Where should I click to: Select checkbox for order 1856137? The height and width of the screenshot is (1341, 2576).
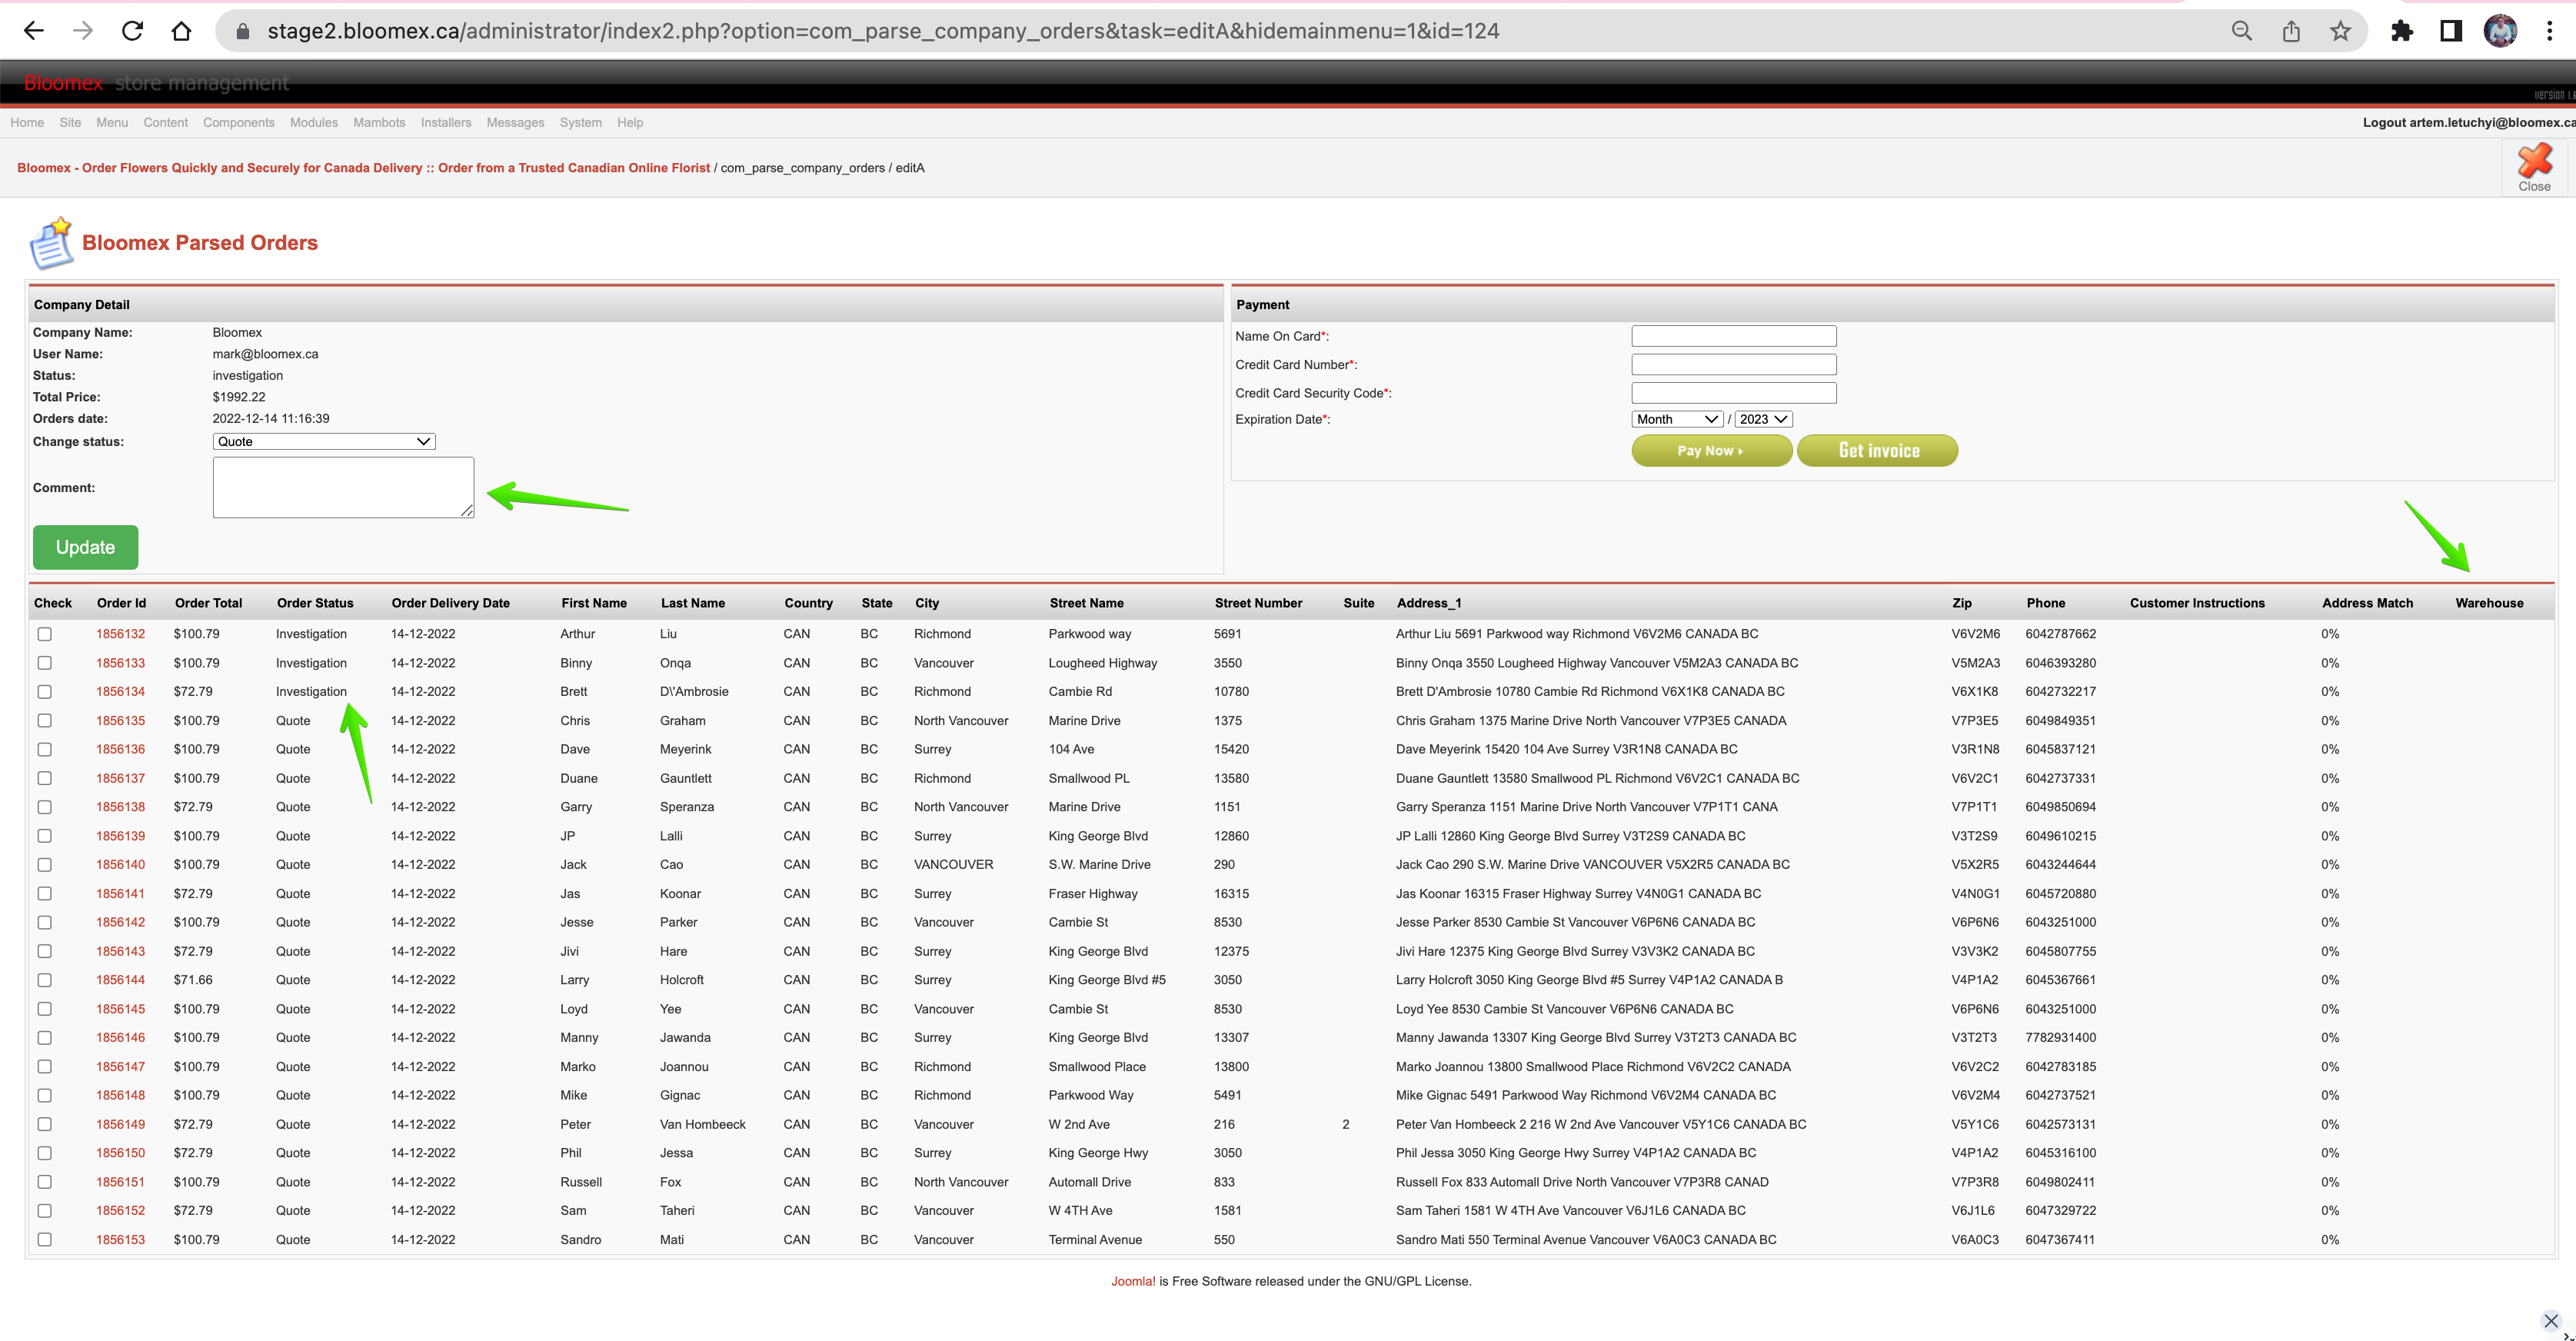(45, 778)
